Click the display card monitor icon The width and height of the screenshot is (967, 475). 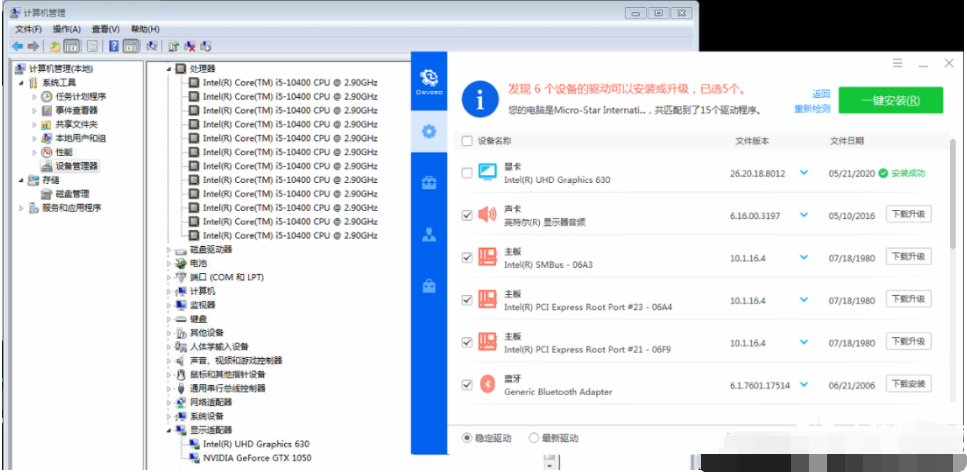[x=487, y=172]
